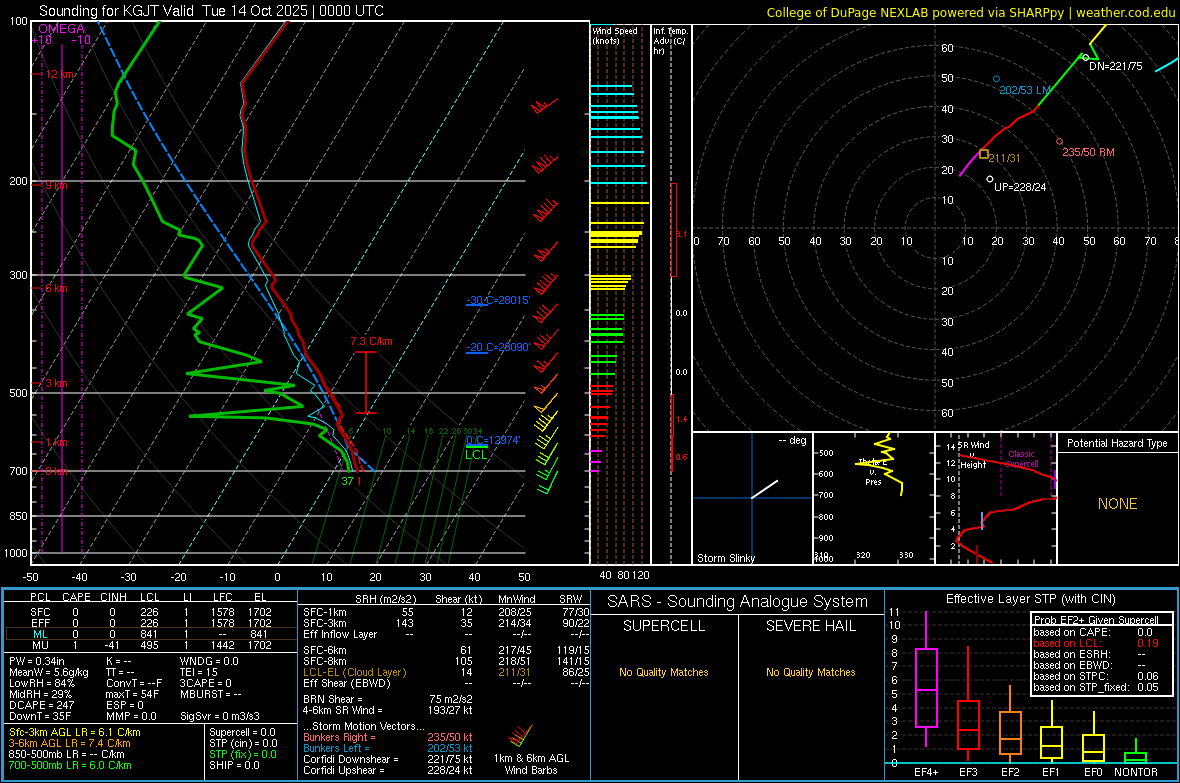Click the BRN Shear = 75 m2/s2 row
The width and height of the screenshot is (1180, 783).
coord(388,699)
